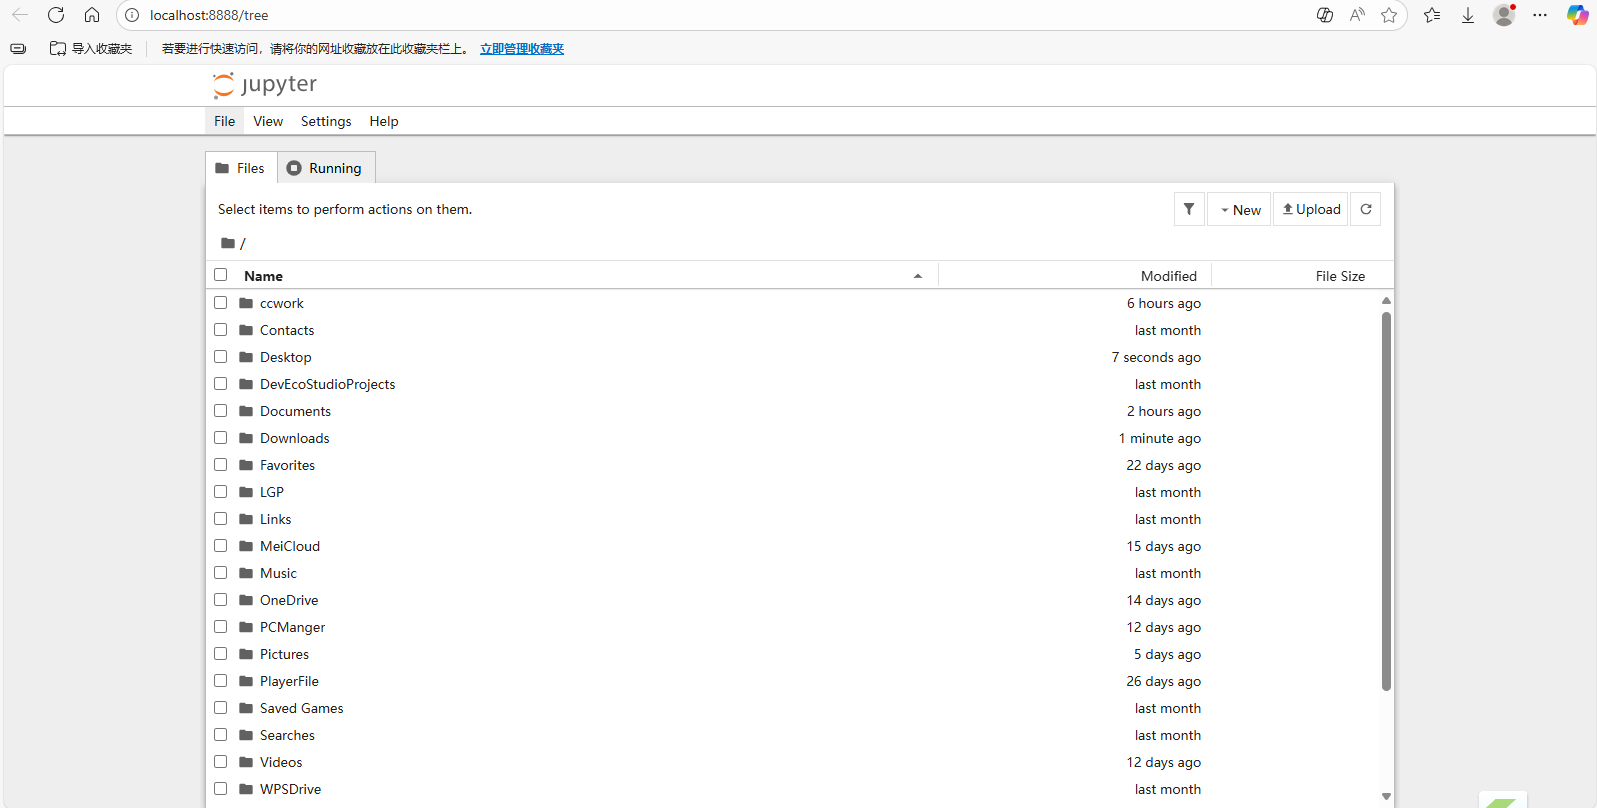Click the folder icon next to Links
1597x808 pixels.
pyautogui.click(x=246, y=519)
